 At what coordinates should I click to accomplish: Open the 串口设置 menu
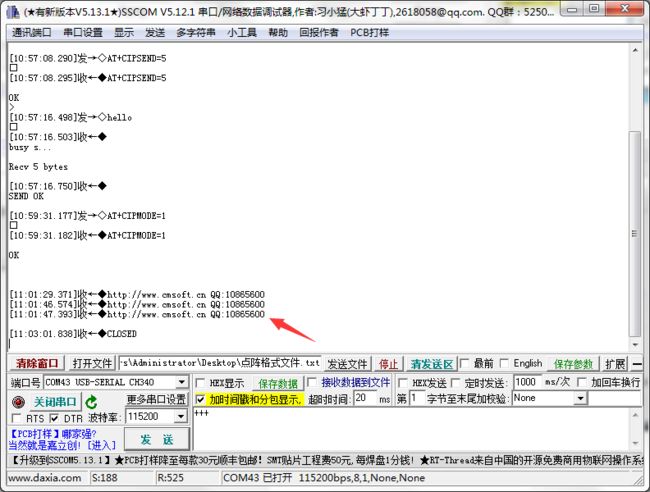[x=83, y=32]
